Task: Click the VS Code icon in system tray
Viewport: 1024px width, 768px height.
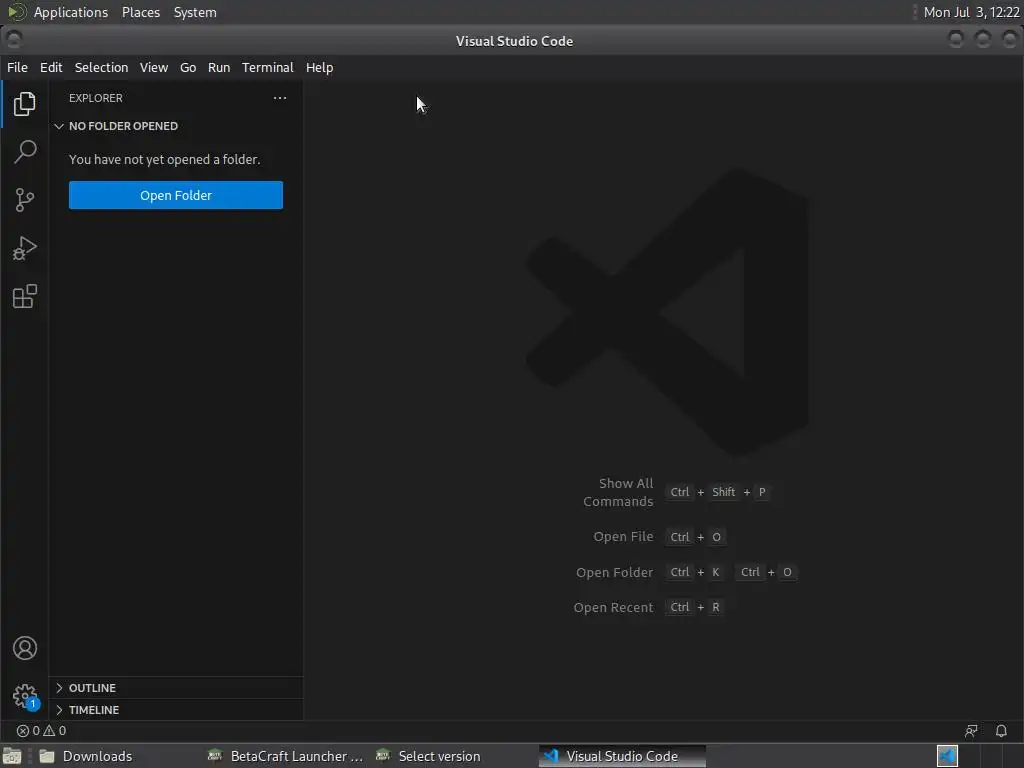Action: click(948, 756)
